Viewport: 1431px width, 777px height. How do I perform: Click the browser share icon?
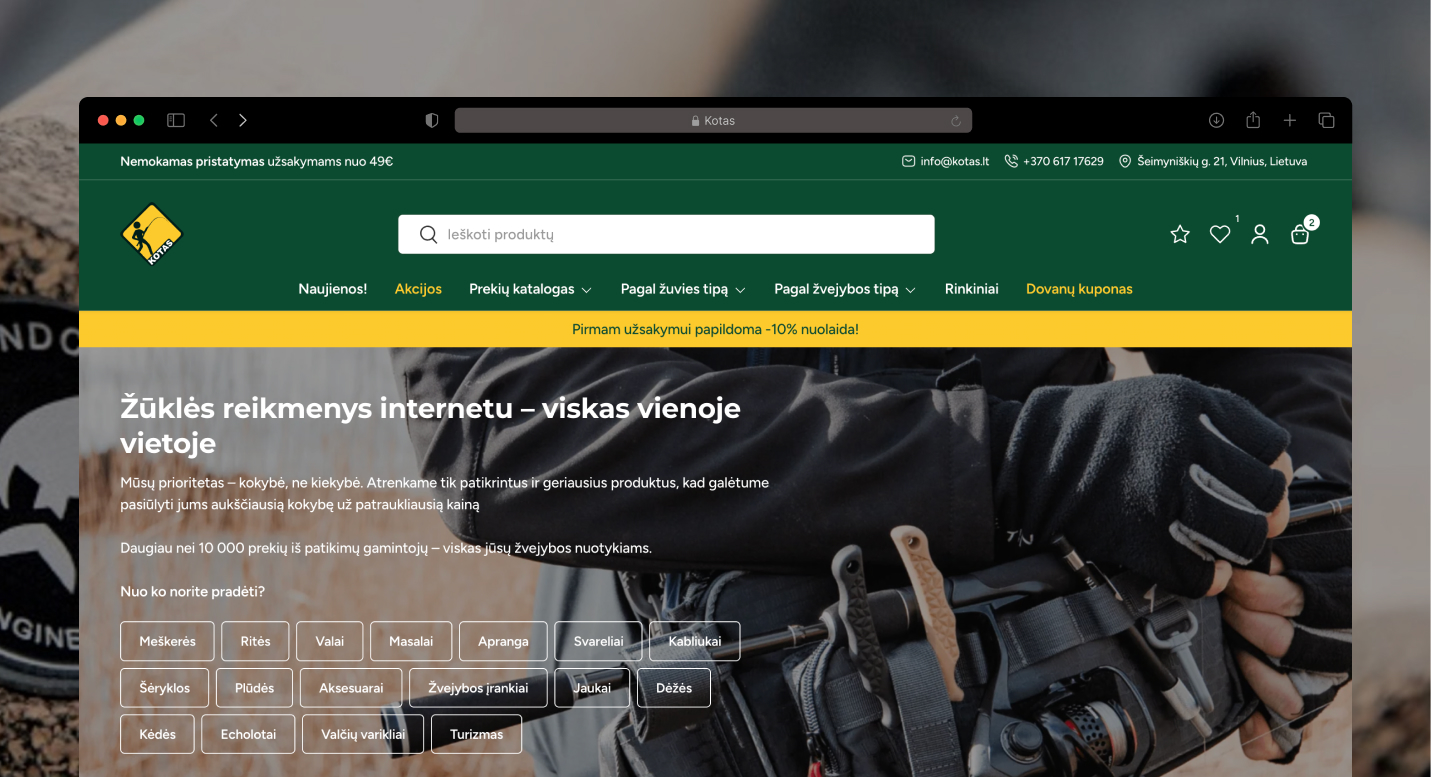point(1253,120)
